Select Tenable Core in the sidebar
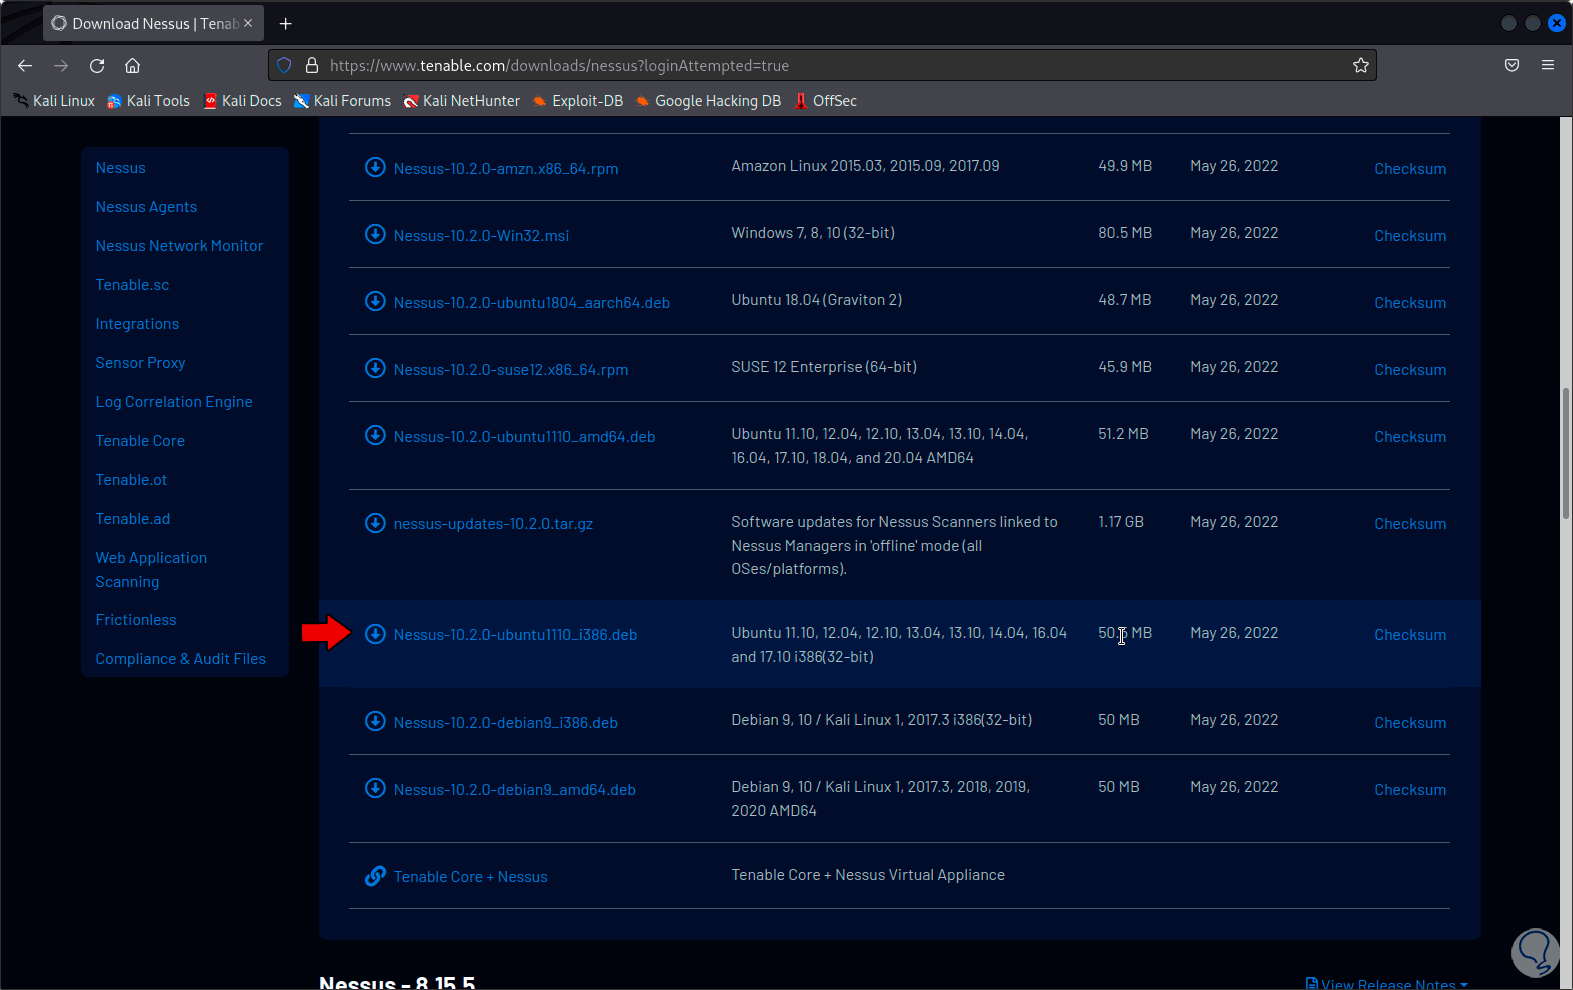 [140, 441]
